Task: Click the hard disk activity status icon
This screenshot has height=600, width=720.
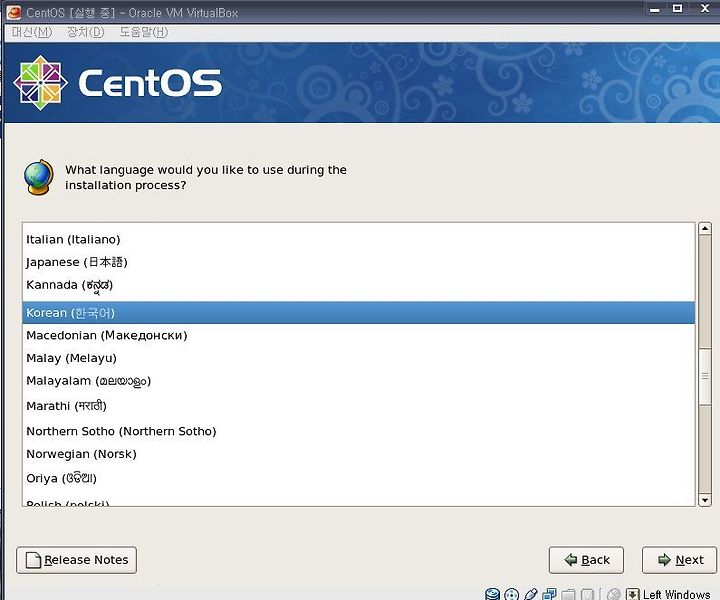Action: pos(492,594)
